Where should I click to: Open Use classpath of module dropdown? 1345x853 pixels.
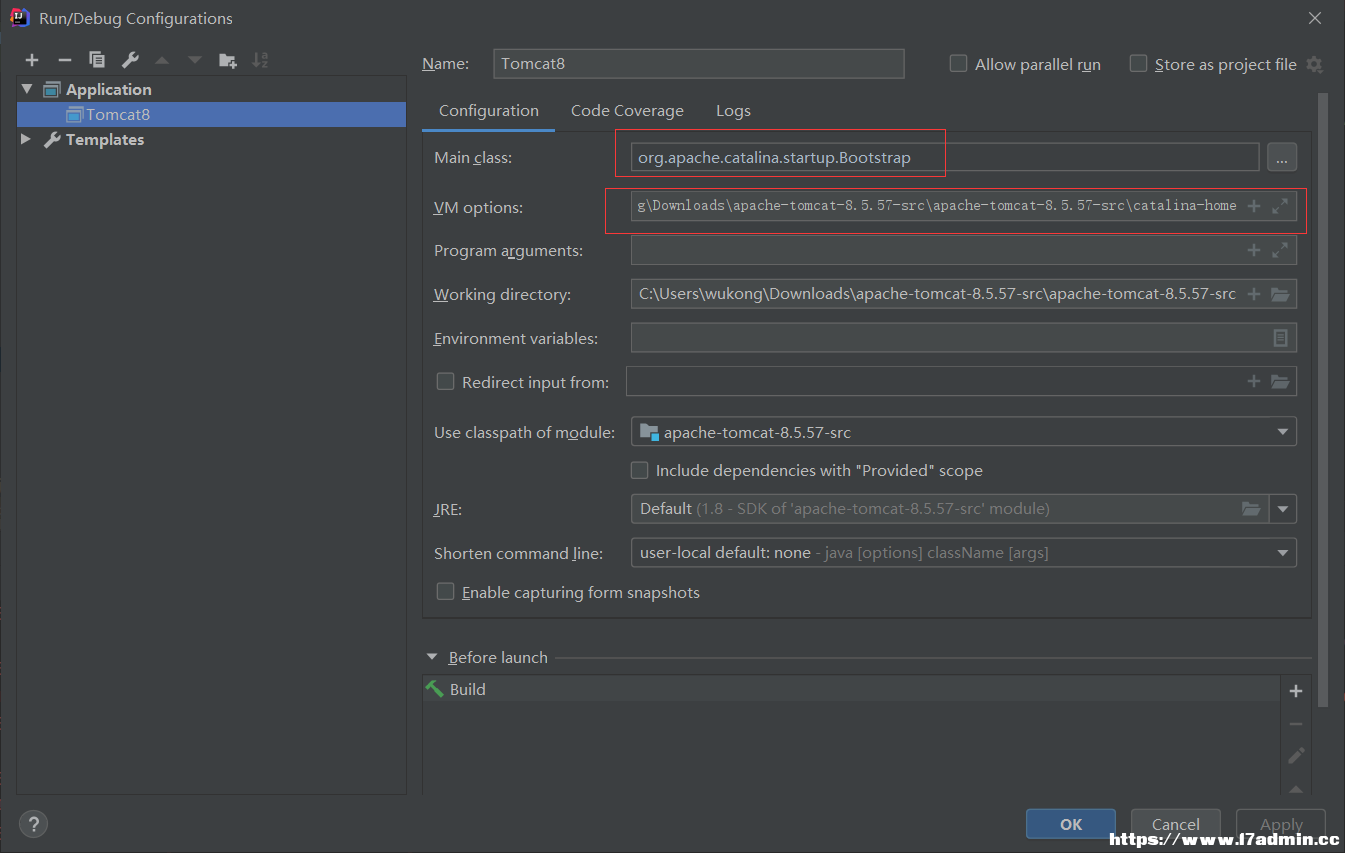pyautogui.click(x=964, y=432)
